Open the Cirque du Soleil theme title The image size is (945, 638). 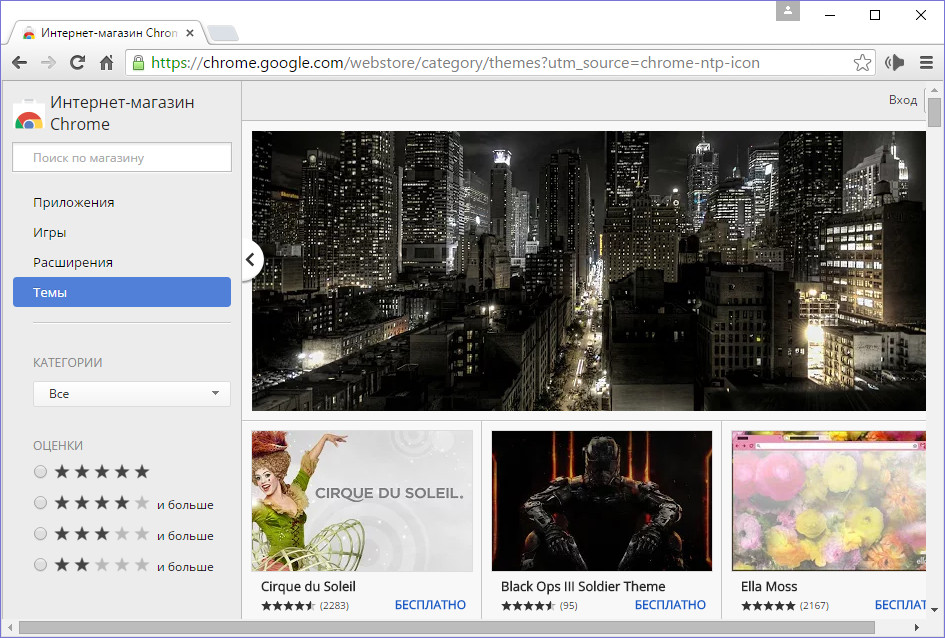308,586
